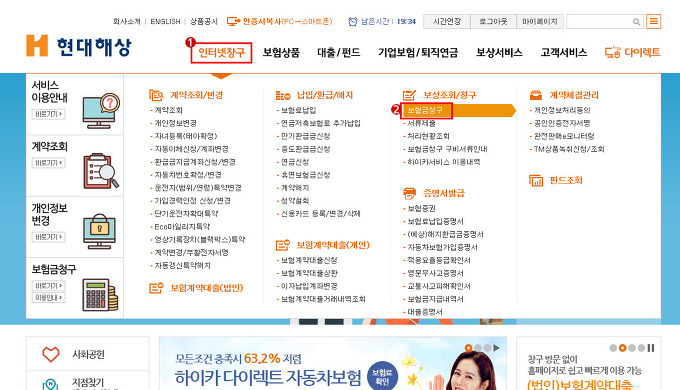
Task: Open 펀드조회 link
Action: point(566,180)
